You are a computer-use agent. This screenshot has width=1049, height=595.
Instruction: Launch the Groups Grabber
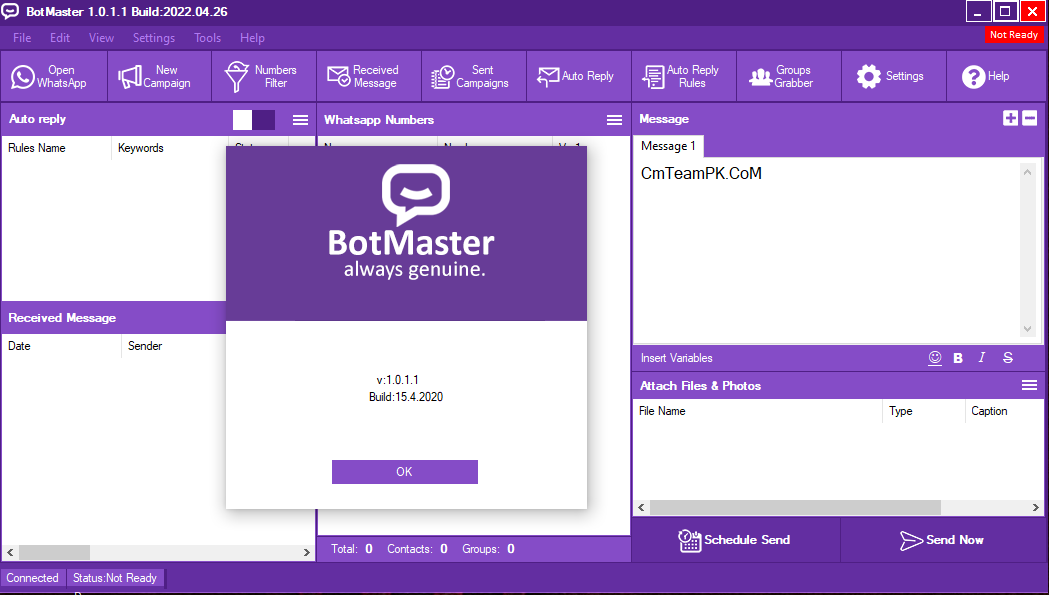(789, 76)
